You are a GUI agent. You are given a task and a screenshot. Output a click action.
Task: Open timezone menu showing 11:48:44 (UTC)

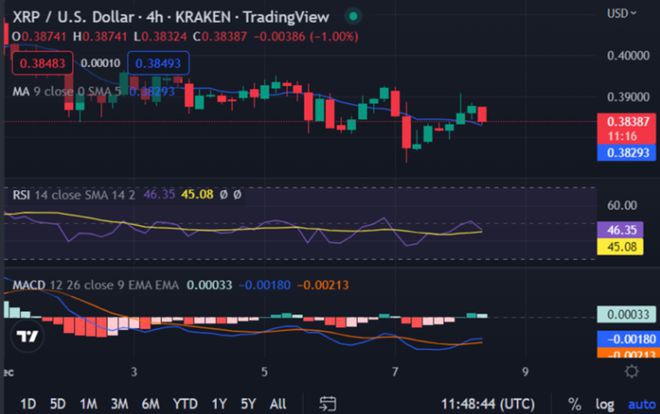490,402
